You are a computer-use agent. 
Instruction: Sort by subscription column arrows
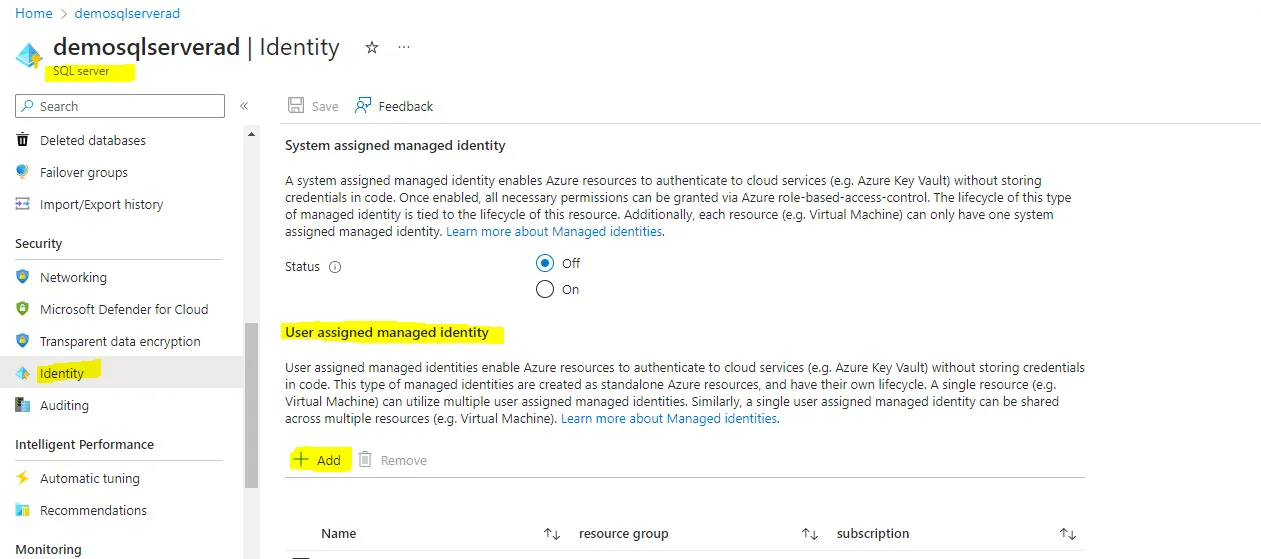(x=1068, y=534)
